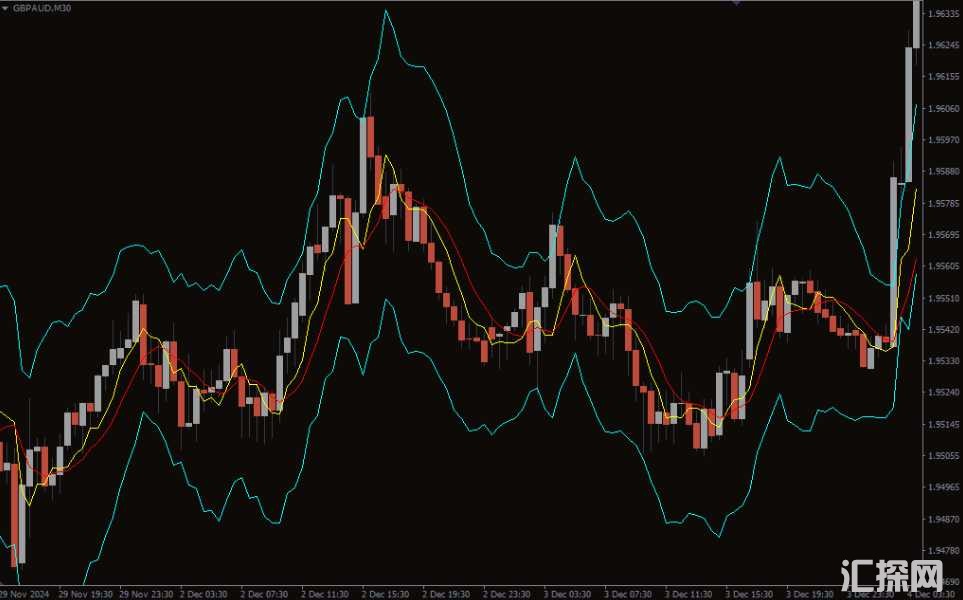Click the 3 Dec 11:30 time axis label

[x=690, y=593]
